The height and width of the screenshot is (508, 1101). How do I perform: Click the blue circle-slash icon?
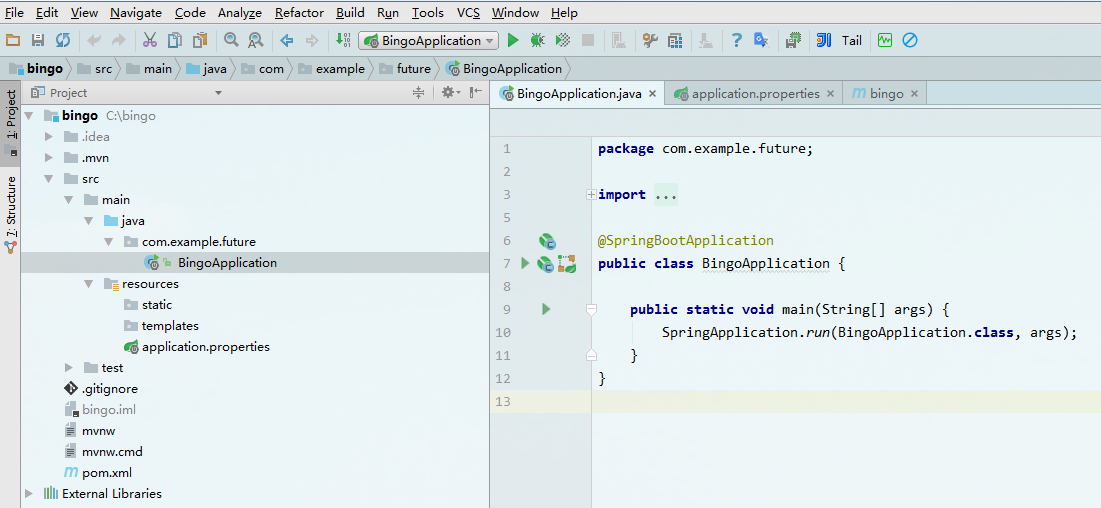tap(909, 41)
